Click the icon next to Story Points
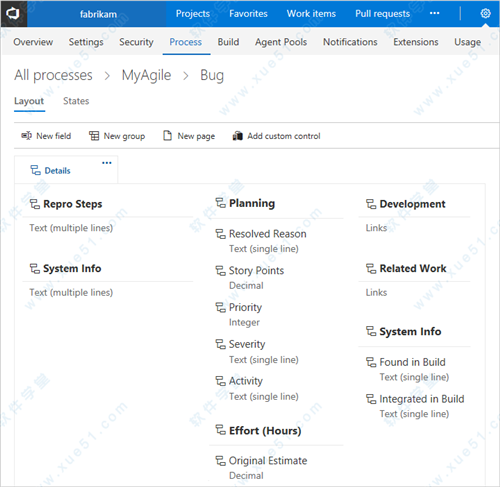Viewport: 500px width, 487px height. (220, 270)
